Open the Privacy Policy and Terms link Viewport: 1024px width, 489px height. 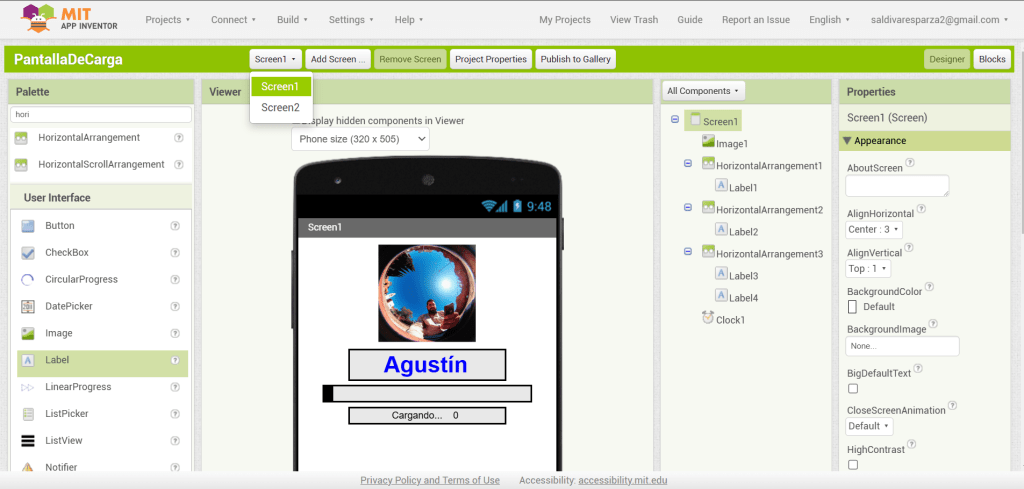tap(430, 481)
